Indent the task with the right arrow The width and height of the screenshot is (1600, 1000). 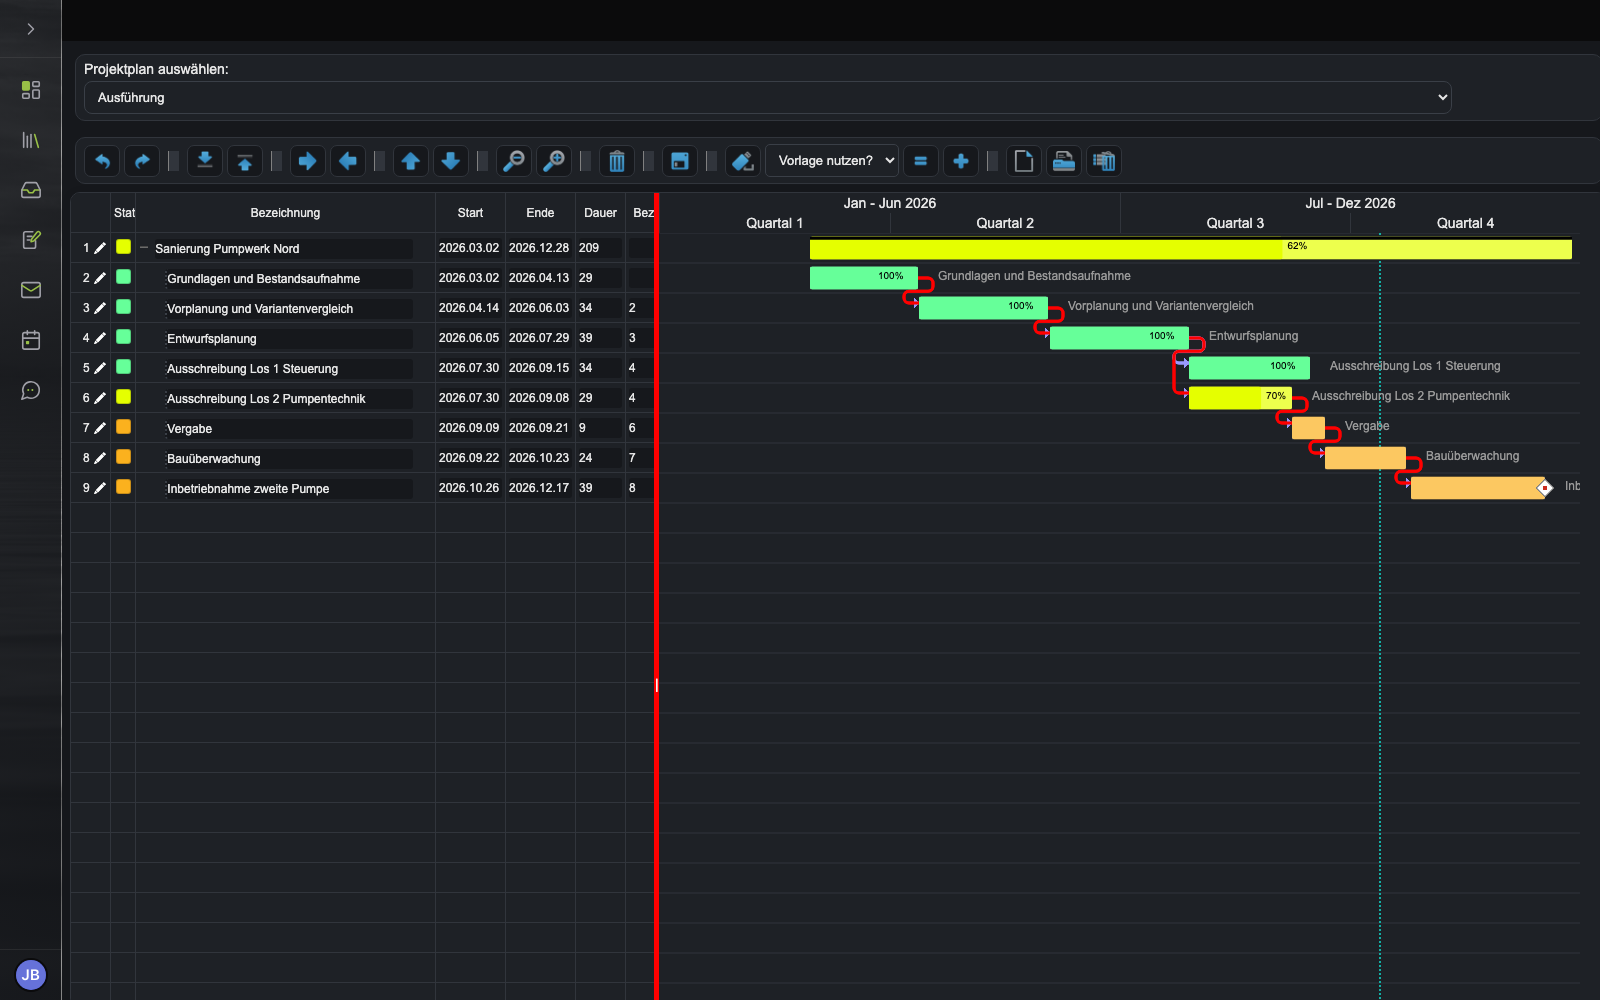tap(308, 161)
